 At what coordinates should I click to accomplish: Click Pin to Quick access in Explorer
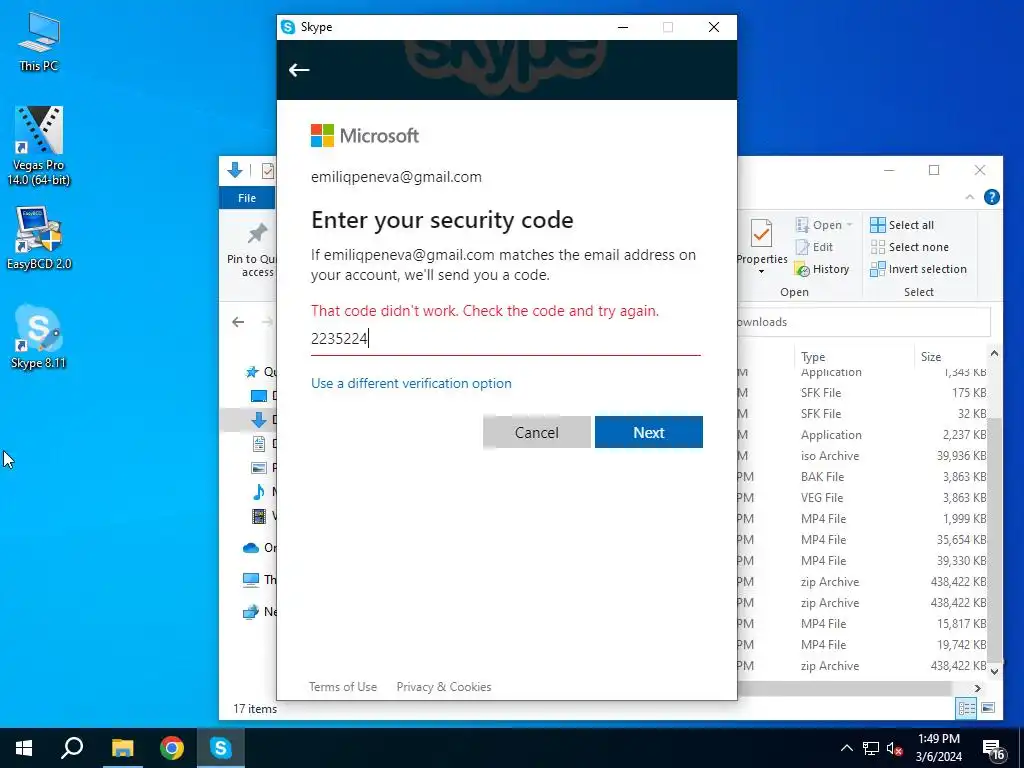252,251
